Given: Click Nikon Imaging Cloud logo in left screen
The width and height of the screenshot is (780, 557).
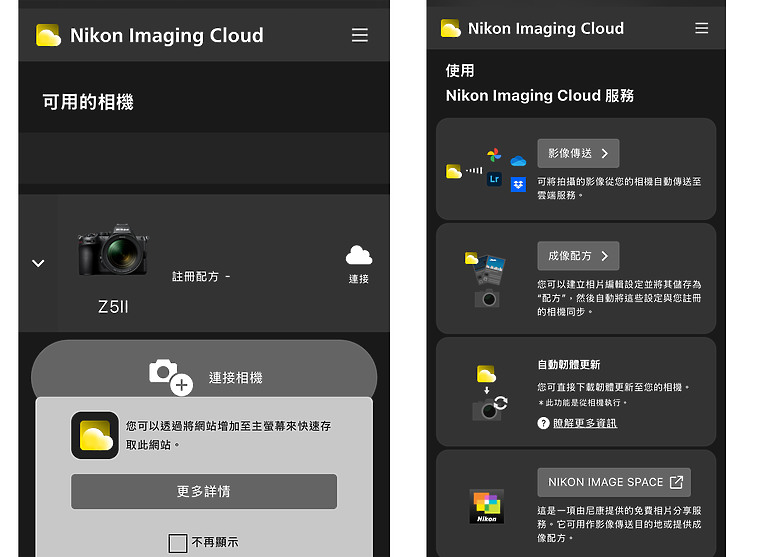Looking at the screenshot, I should point(49,35).
